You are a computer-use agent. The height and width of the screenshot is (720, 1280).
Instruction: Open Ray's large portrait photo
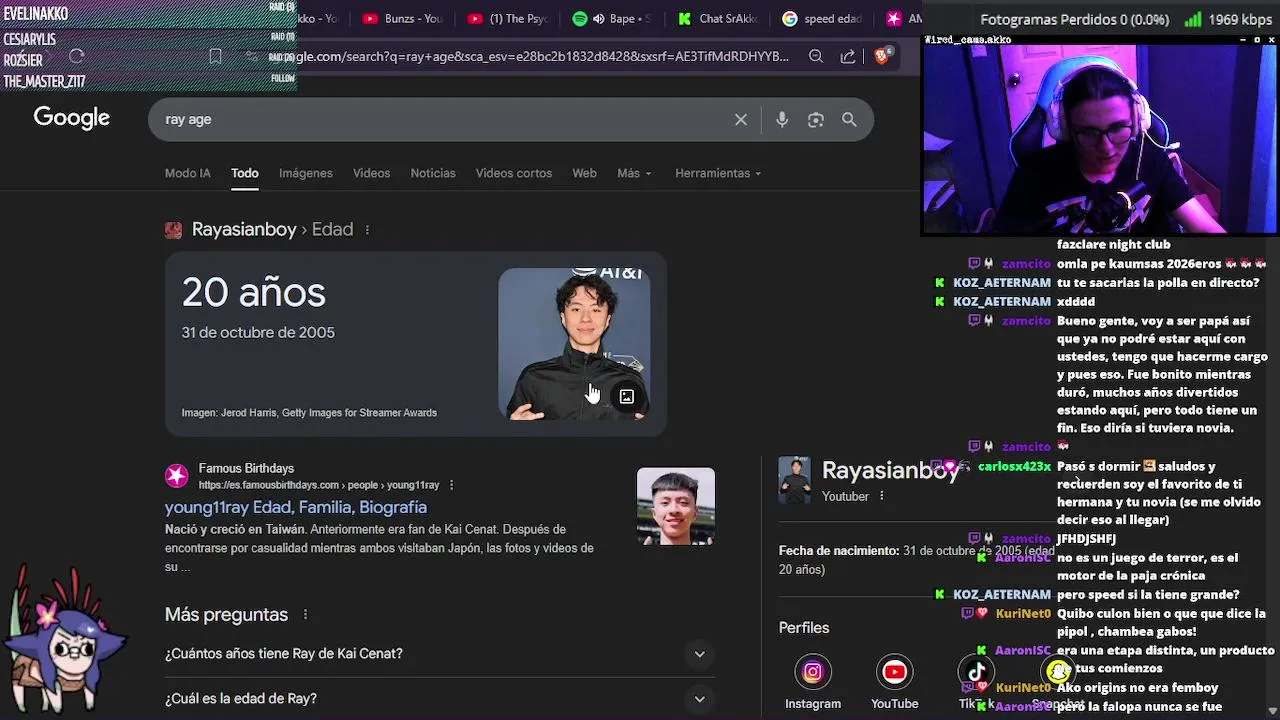574,344
